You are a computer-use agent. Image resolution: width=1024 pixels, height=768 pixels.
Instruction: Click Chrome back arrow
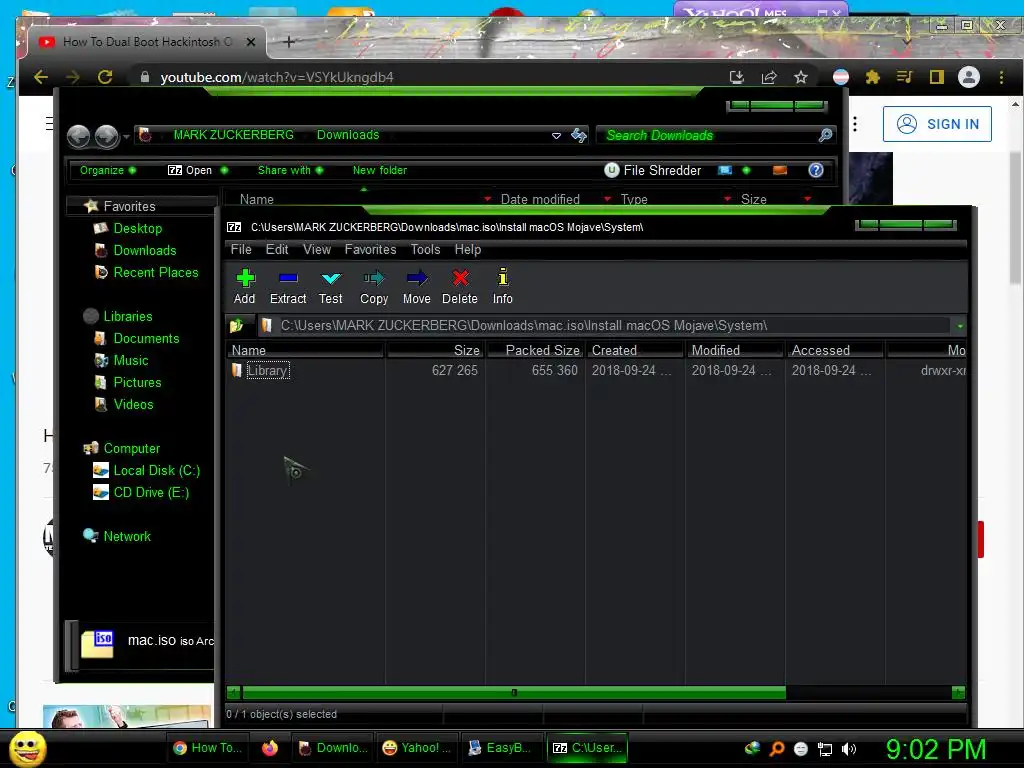click(40, 77)
